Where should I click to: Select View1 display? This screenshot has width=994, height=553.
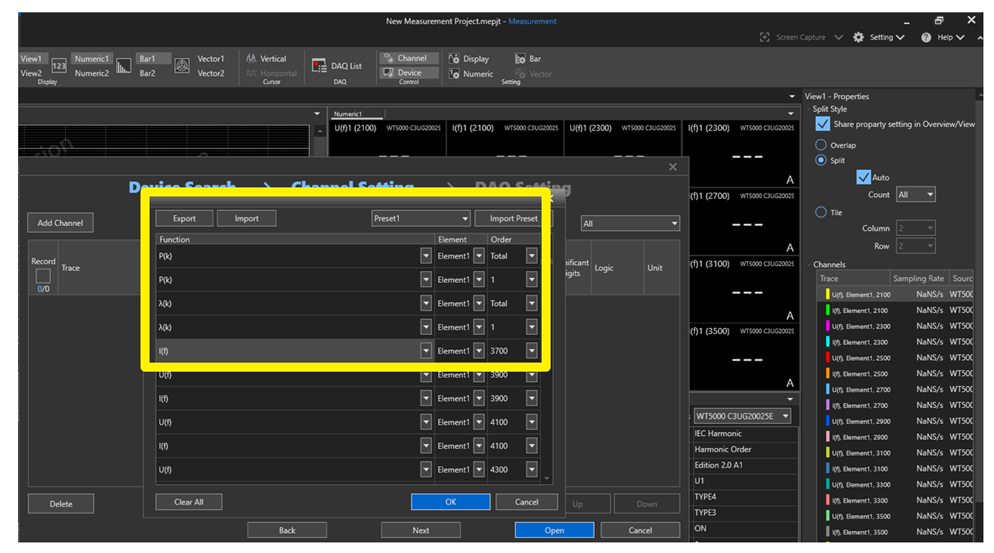(32, 58)
